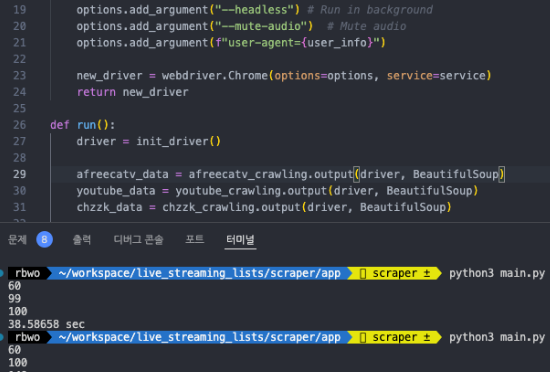Click the '# Mute audio' comment

367,26
